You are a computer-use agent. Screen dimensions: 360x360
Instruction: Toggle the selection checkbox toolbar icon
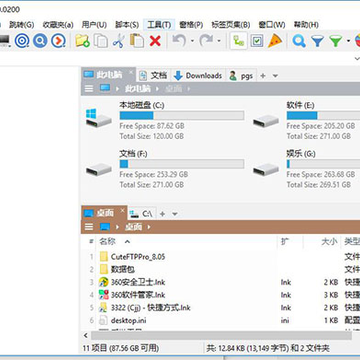click(257, 41)
